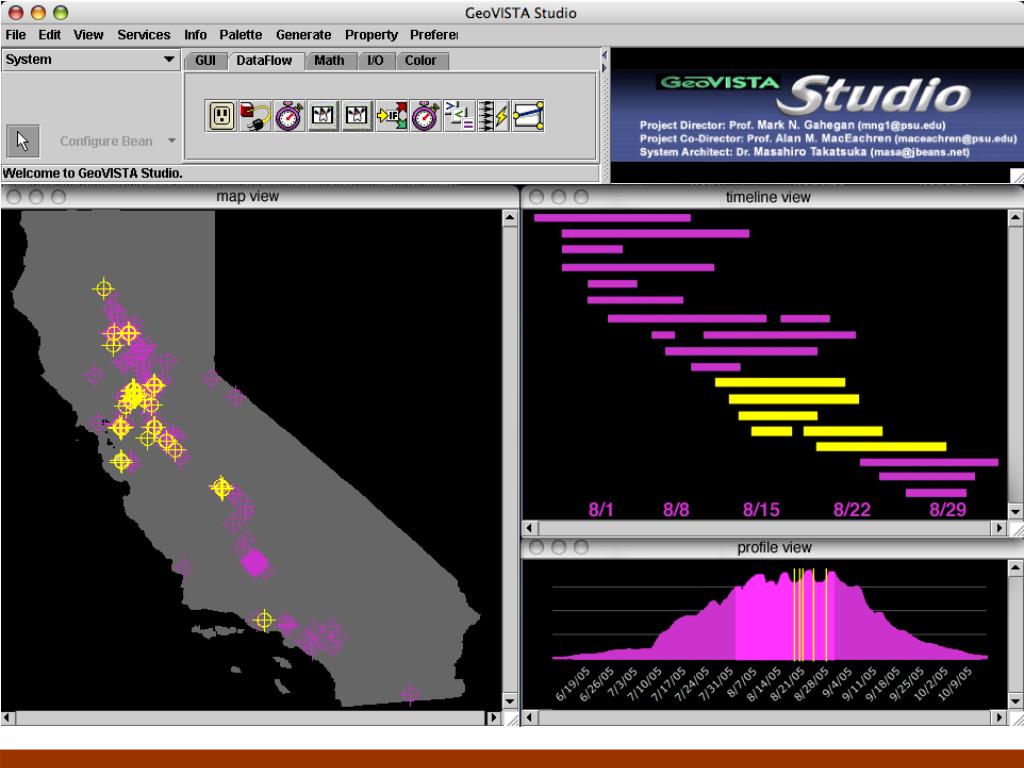Click the rightmost yellow line in profile view

pos(826,615)
